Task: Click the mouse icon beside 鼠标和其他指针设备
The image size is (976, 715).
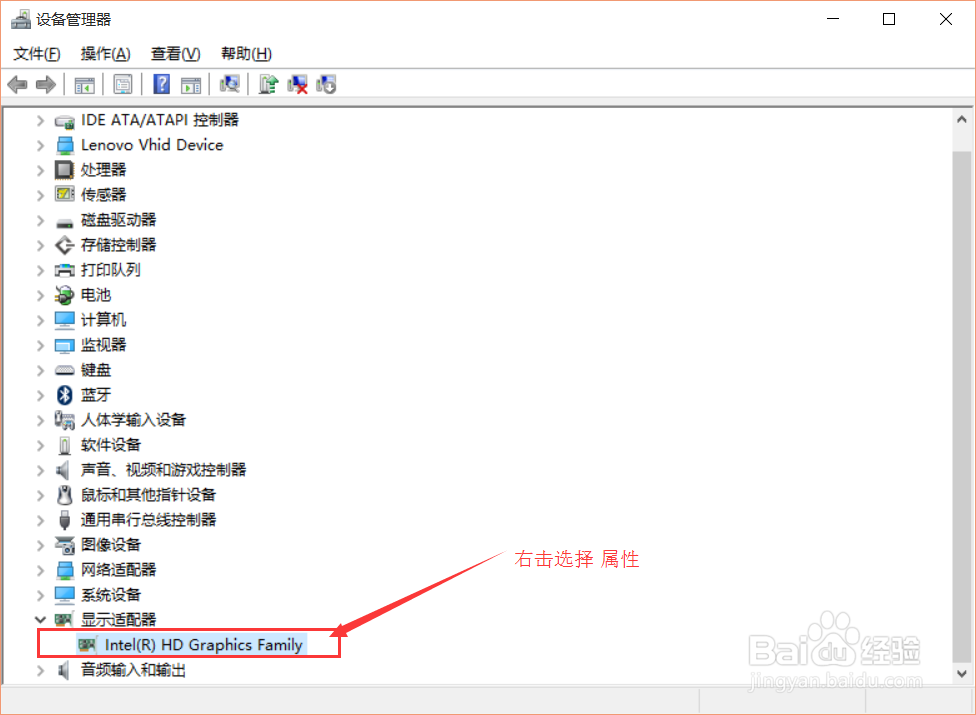Action: [x=64, y=495]
